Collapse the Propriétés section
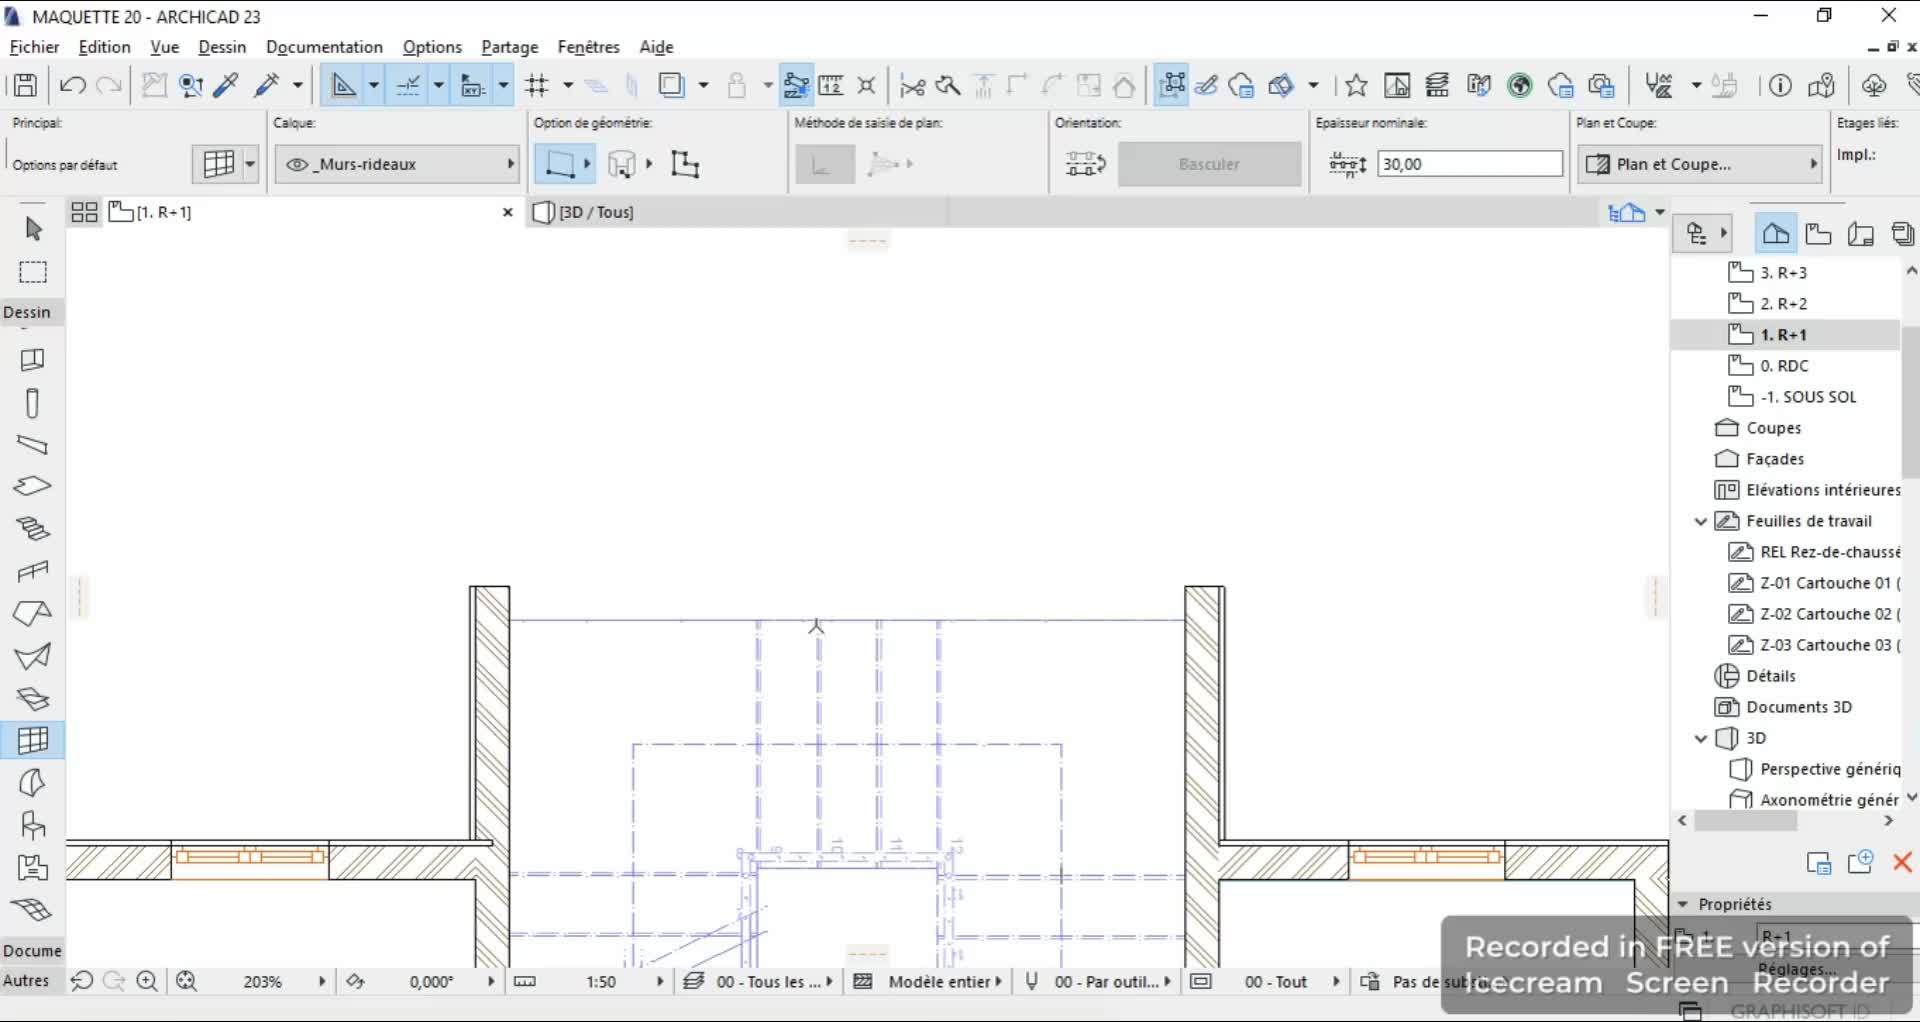1920x1022 pixels. point(1682,904)
